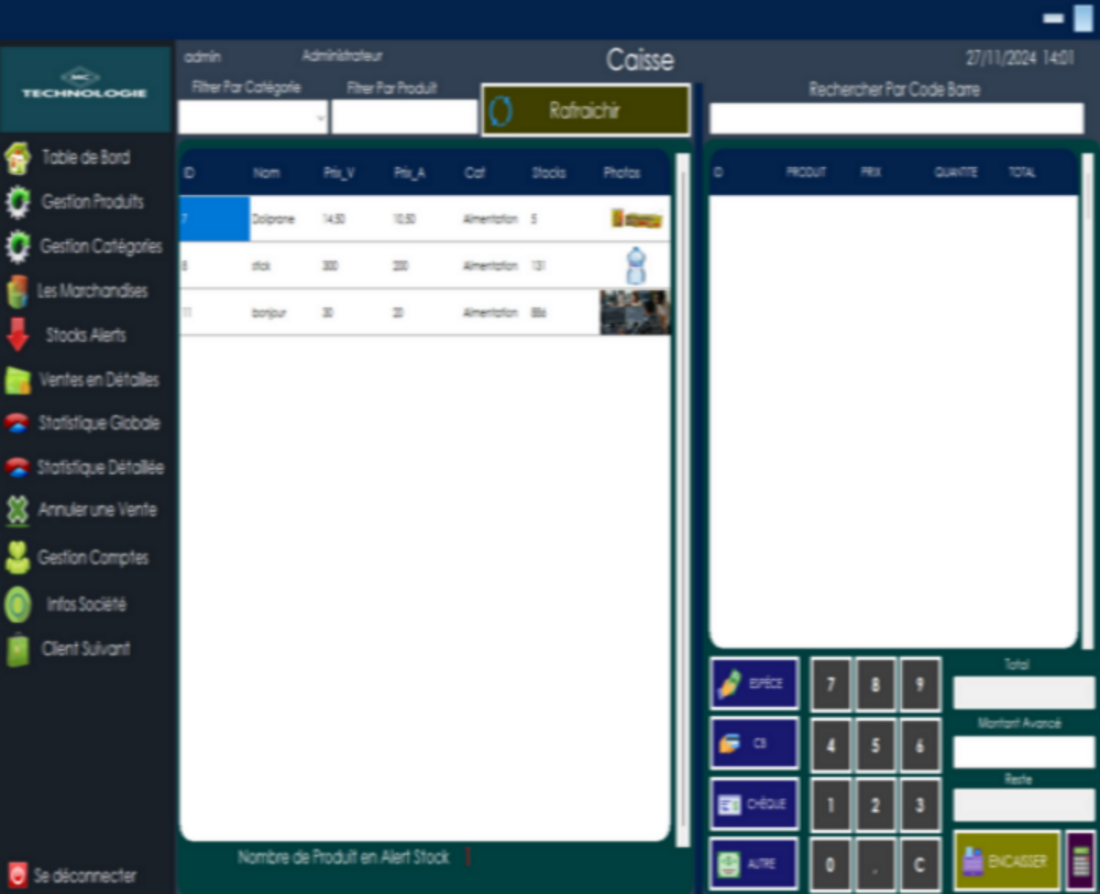Open Ventes en Détailles menu item
The height and width of the screenshot is (894, 1100).
pos(98,380)
